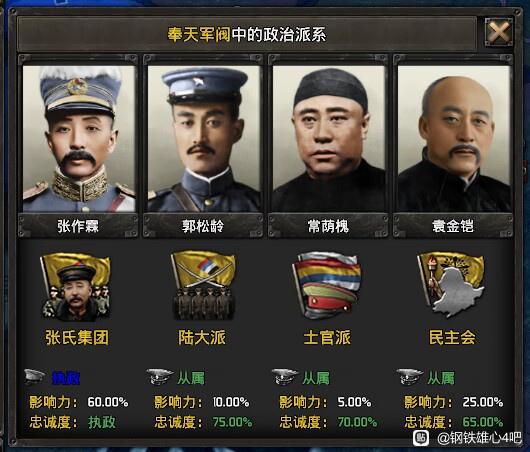The image size is (530, 452).
Task: Click the 张氏集团 faction flag emblem
Action: (x=76, y=288)
